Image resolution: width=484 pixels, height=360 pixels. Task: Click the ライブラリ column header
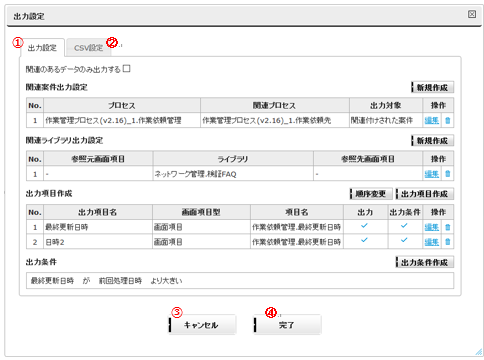233,159
